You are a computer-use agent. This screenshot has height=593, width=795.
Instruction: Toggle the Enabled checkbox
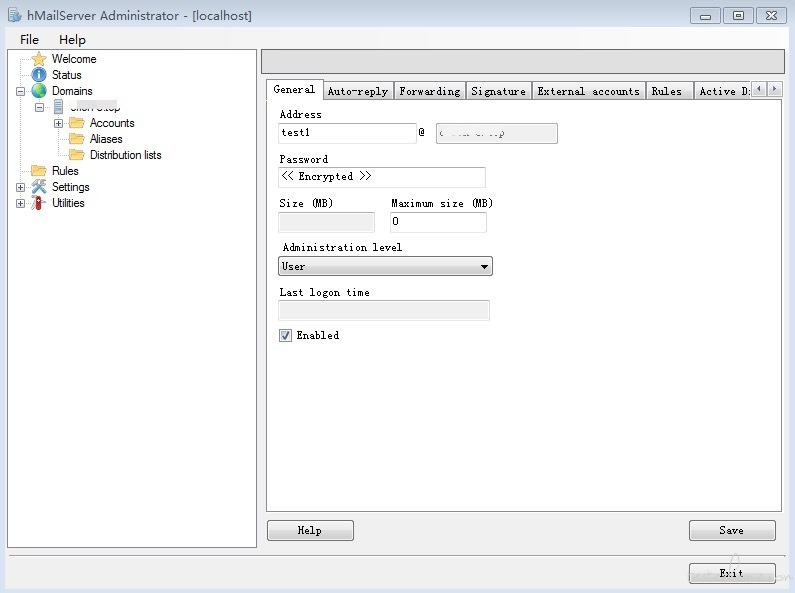(x=285, y=336)
